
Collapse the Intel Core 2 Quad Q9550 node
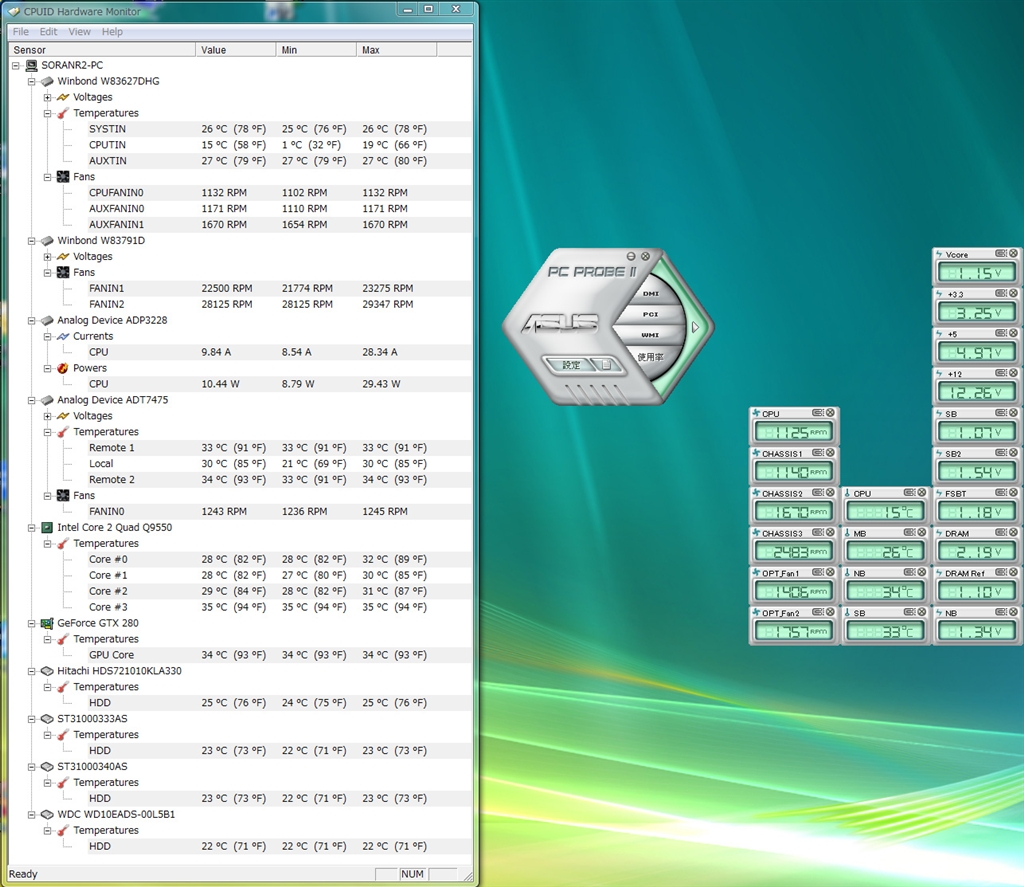click(31, 528)
